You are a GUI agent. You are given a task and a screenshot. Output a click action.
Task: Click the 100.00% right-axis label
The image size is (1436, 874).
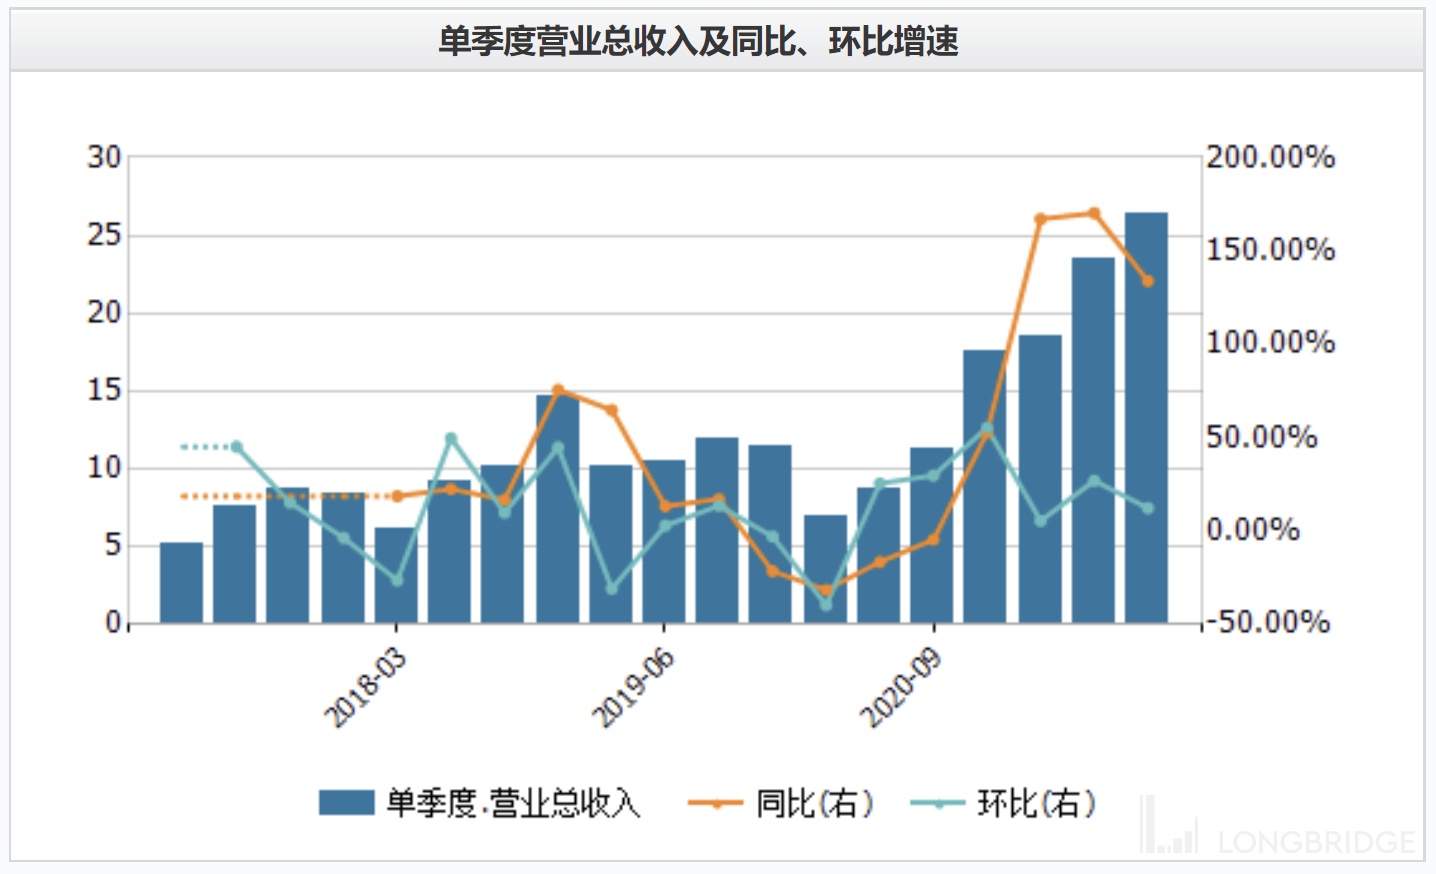1270,342
